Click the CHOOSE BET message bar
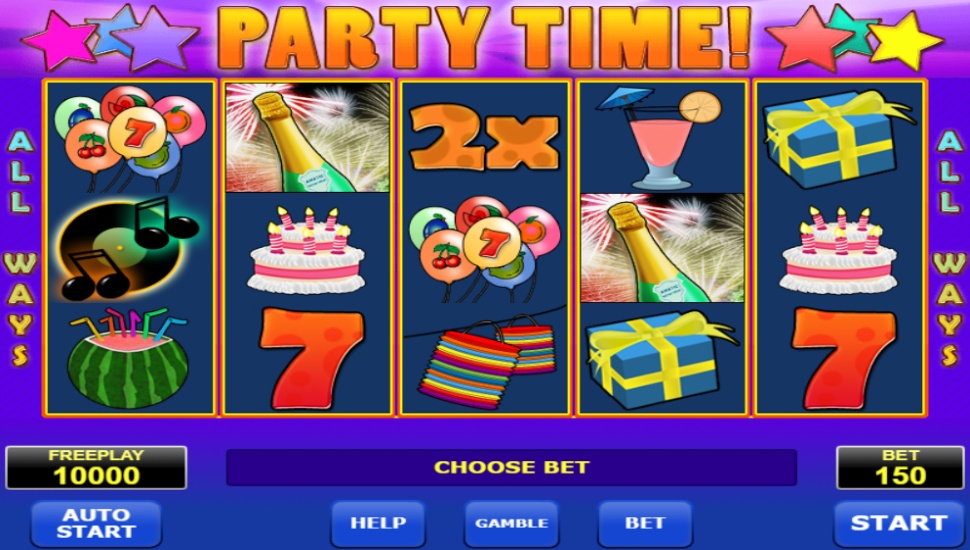Screen dimensions: 970x550 point(511,467)
